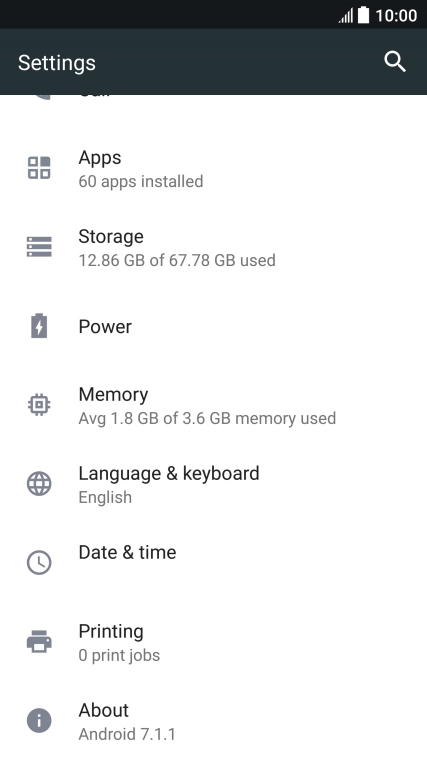Tap the About info icon

click(x=39, y=720)
